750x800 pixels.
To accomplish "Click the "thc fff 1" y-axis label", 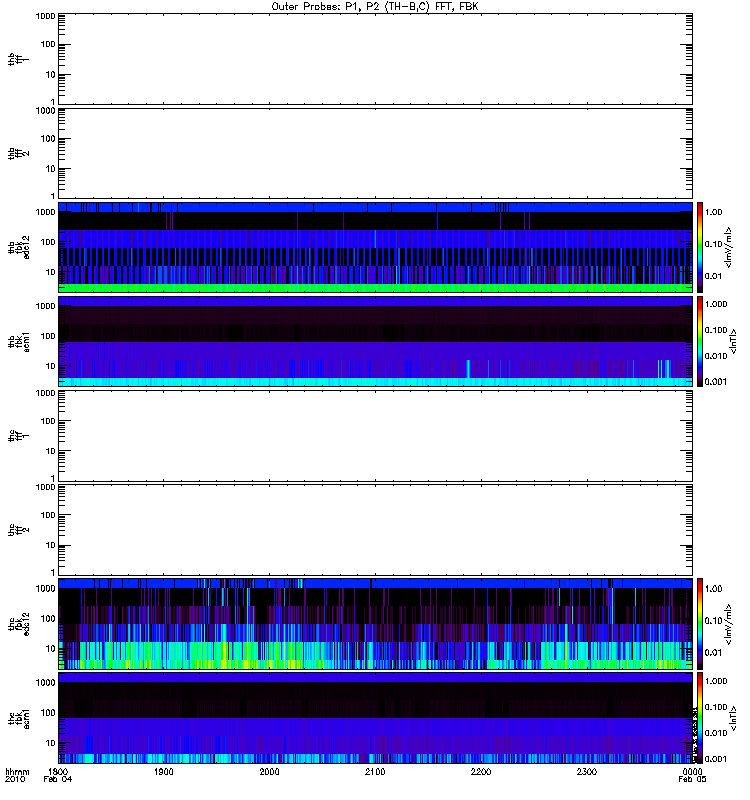I will point(19,436).
